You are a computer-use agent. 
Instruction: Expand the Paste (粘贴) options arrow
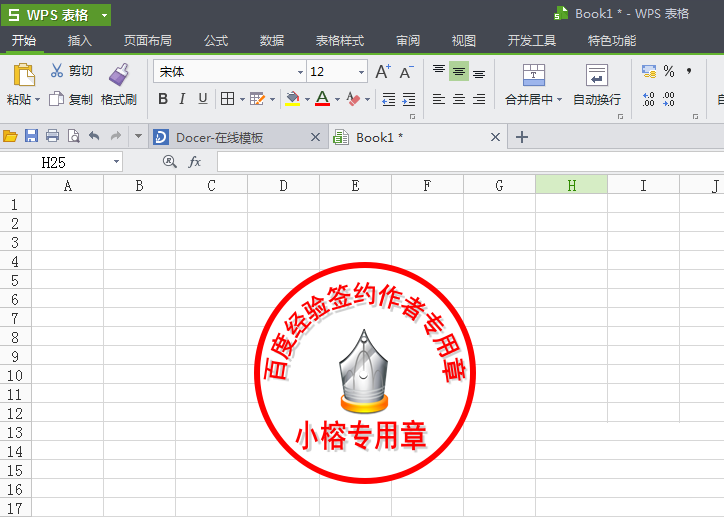tap(37, 100)
